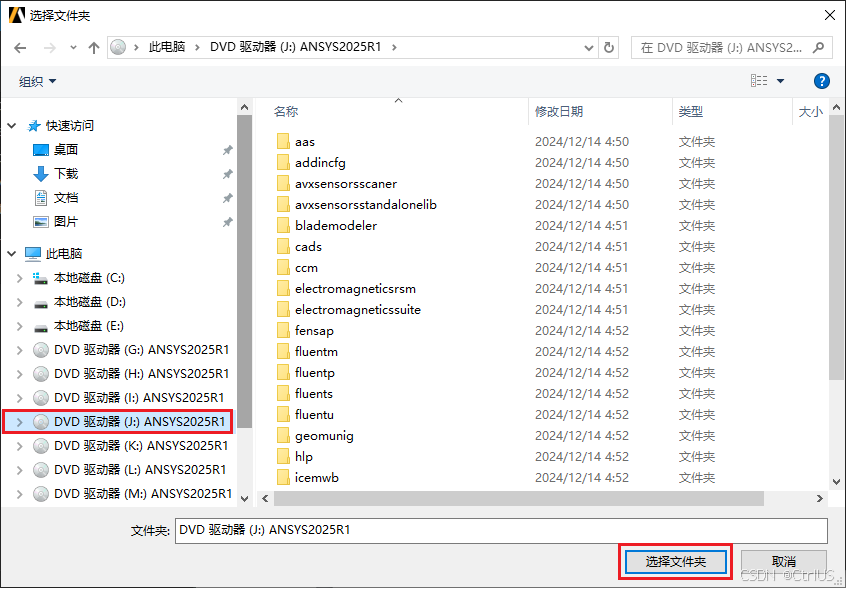Select DVD 驱动器 (M:) ANSYS2025R1

click(143, 494)
